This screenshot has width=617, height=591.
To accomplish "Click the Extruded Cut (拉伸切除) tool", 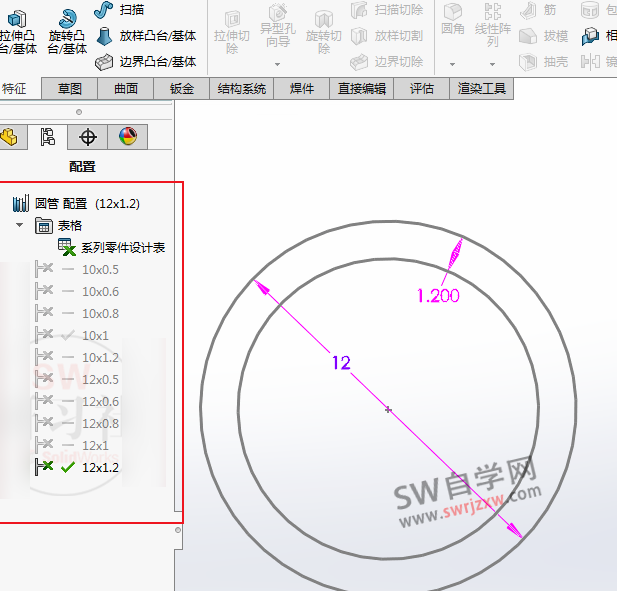I will click(x=232, y=33).
